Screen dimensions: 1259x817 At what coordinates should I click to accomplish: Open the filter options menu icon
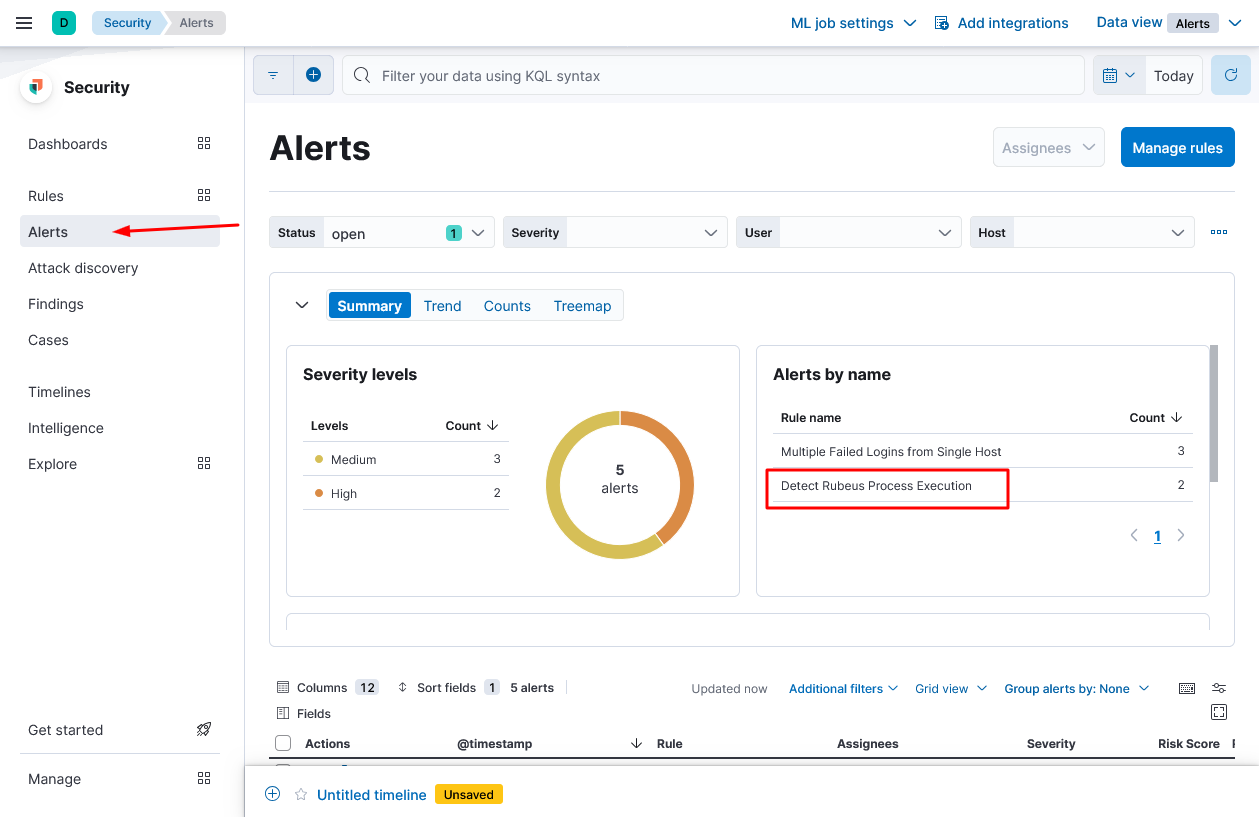click(273, 75)
